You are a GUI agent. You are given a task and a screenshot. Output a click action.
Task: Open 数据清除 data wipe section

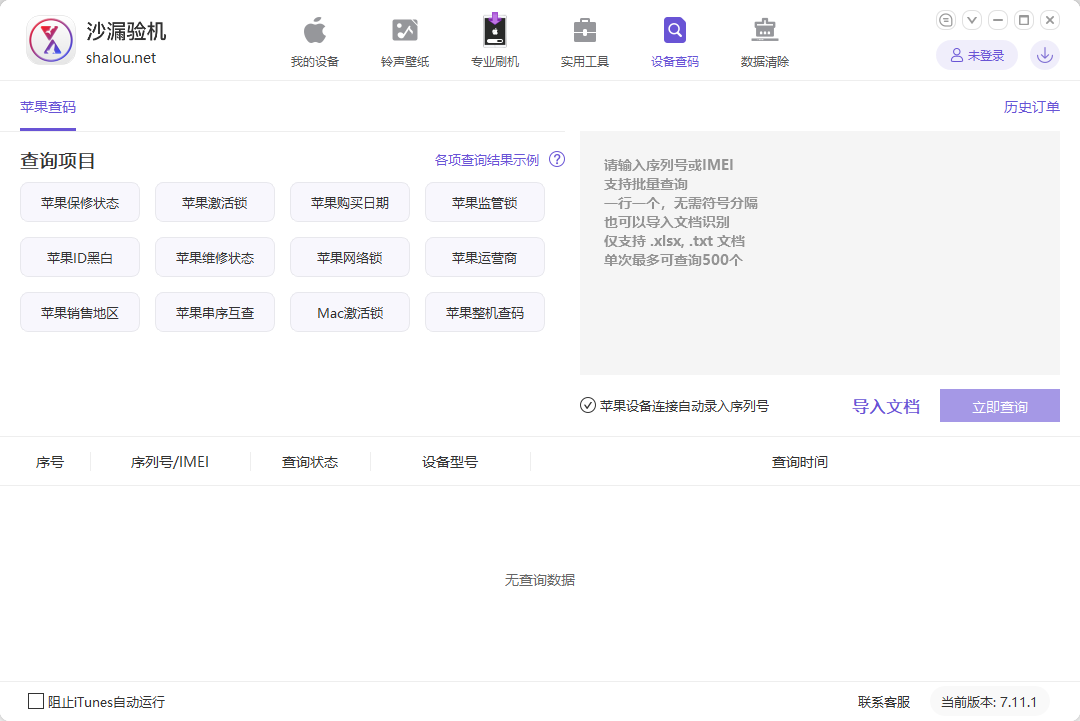click(765, 43)
